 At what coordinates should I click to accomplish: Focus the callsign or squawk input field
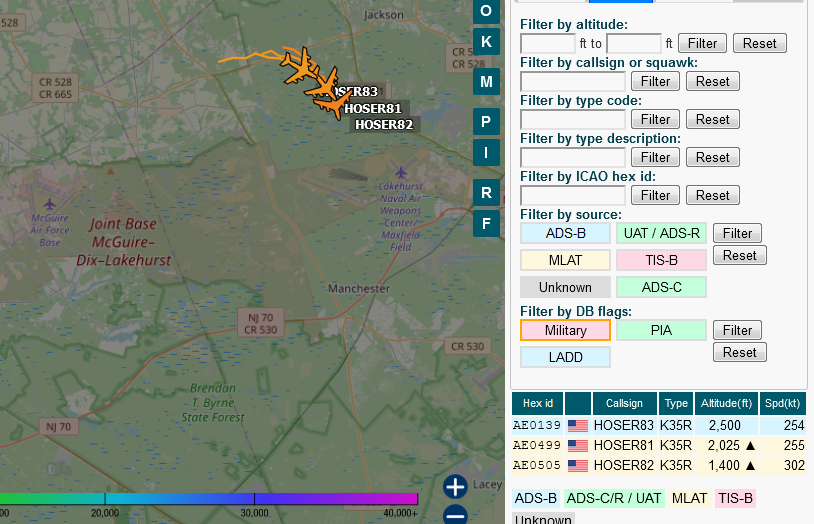click(x=573, y=82)
